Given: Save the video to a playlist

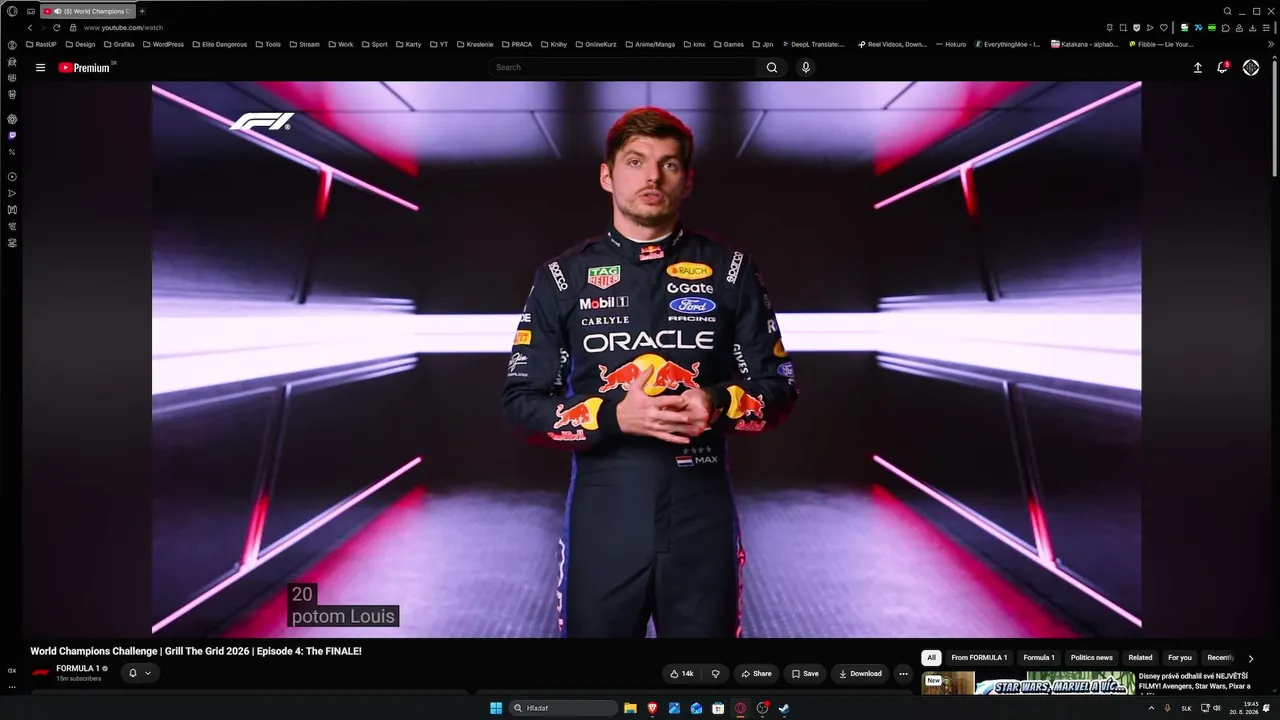Looking at the screenshot, I should pyautogui.click(x=804, y=674).
